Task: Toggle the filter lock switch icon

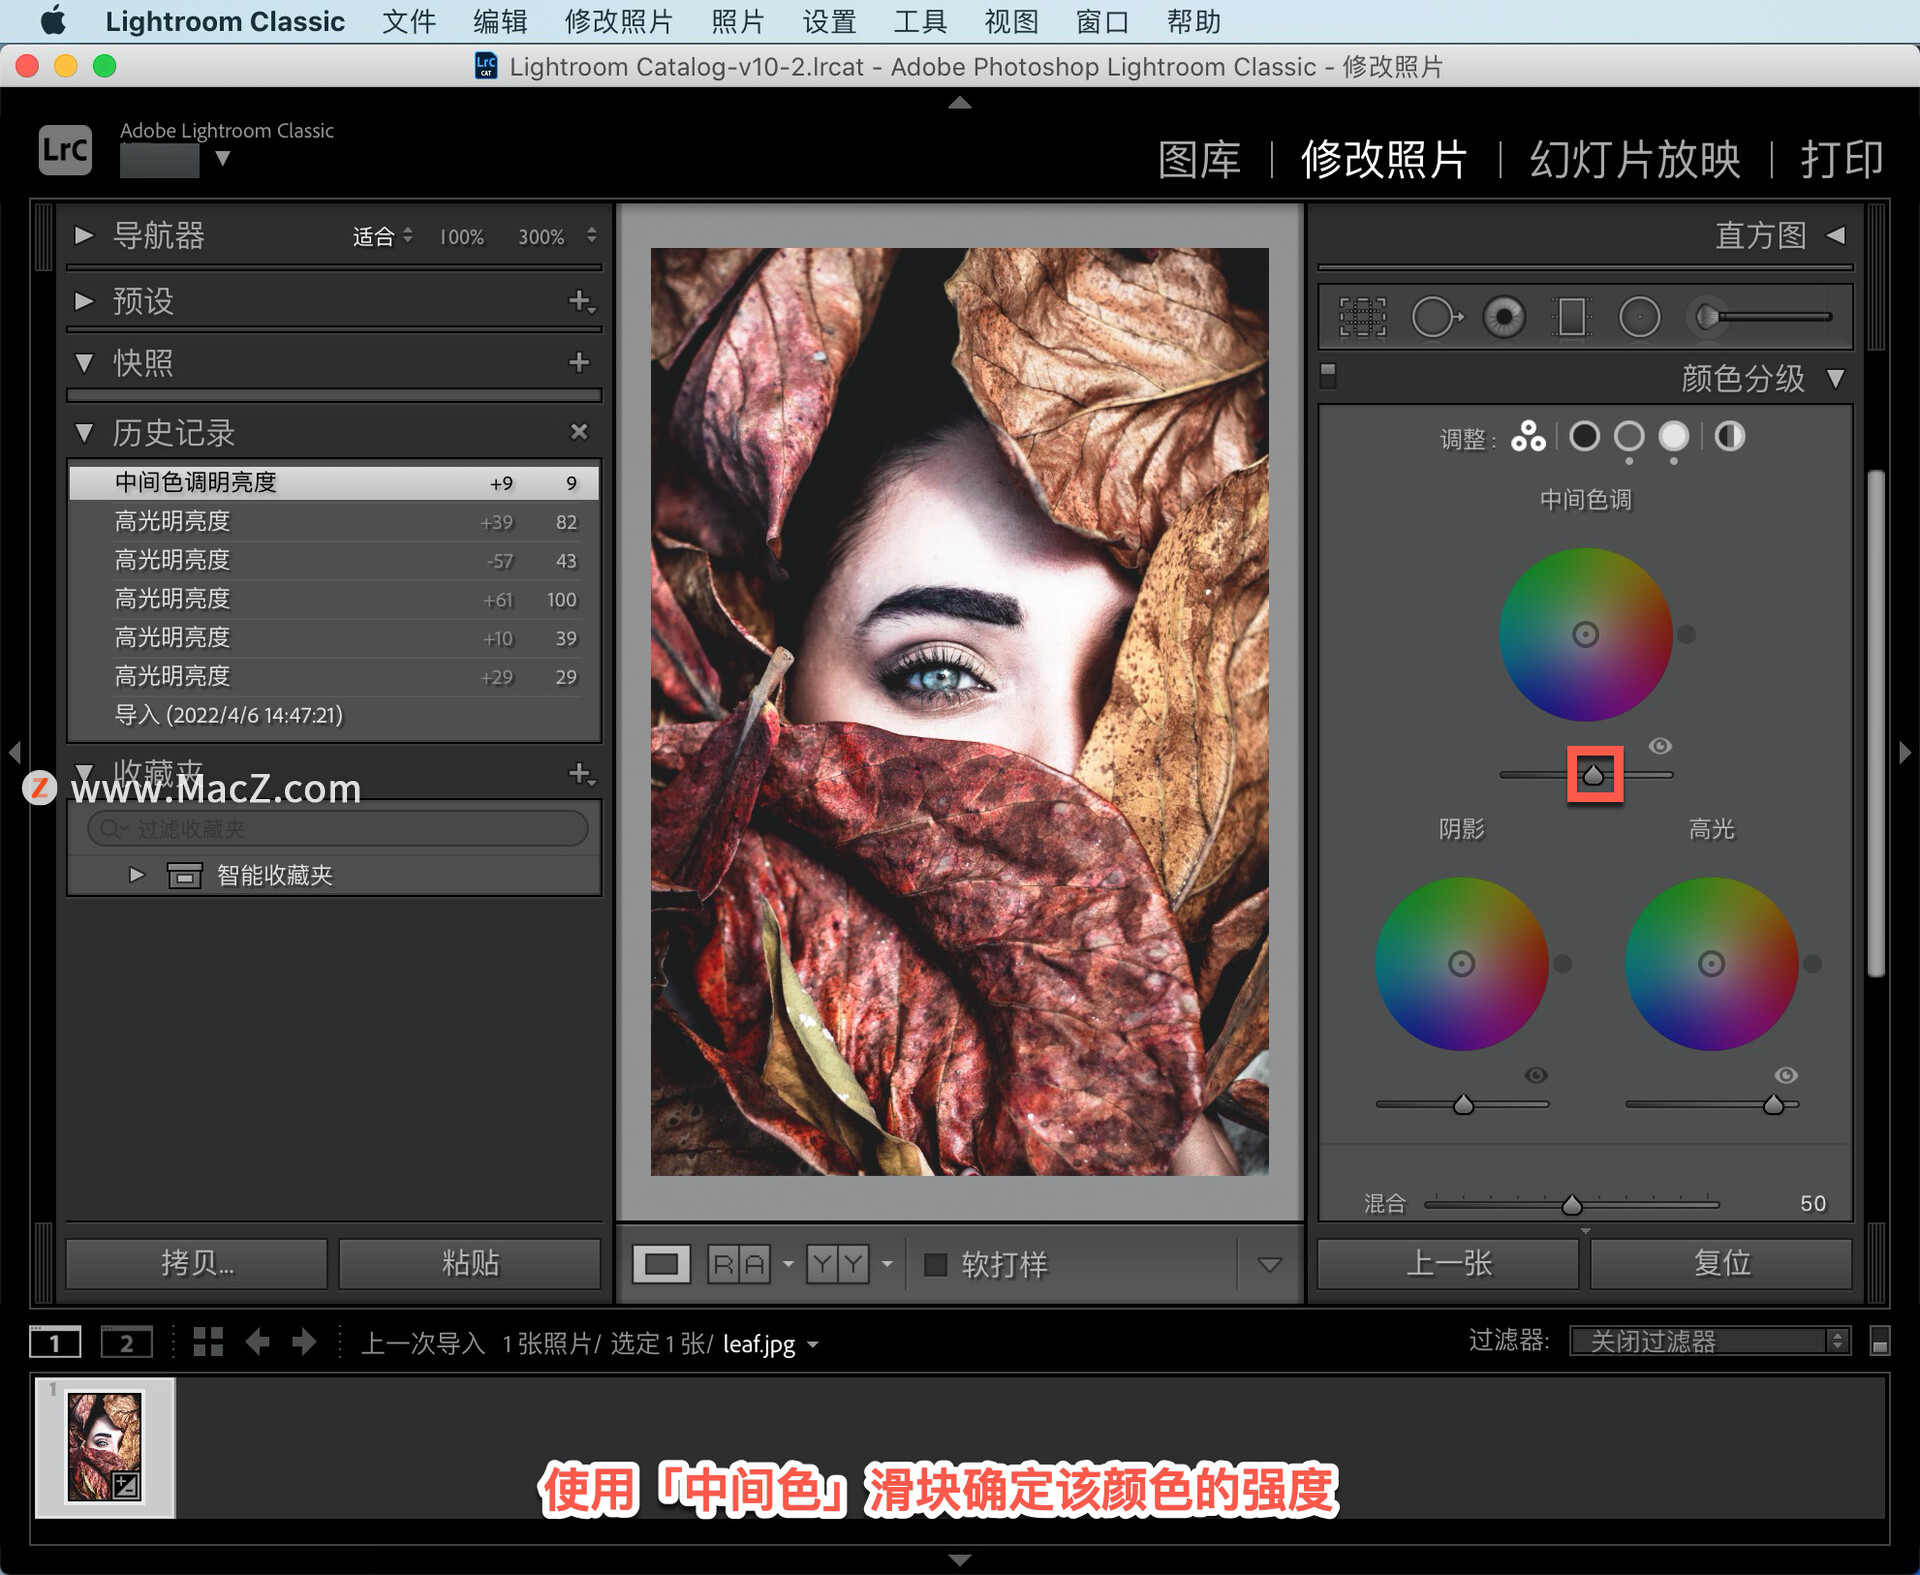Action: [x=1879, y=1341]
